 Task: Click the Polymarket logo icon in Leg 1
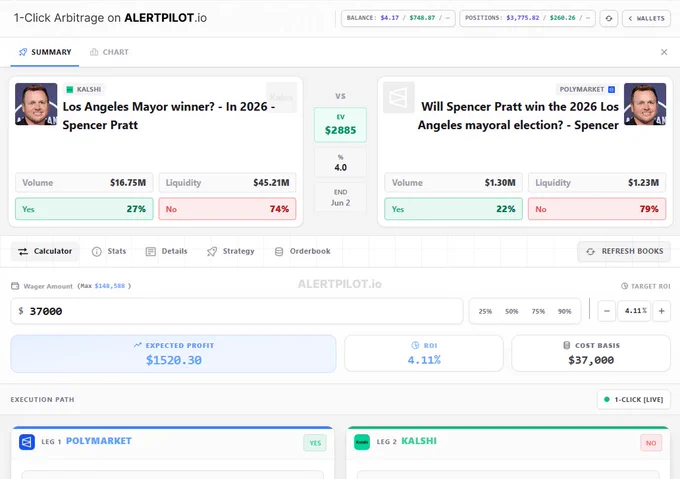coord(27,442)
